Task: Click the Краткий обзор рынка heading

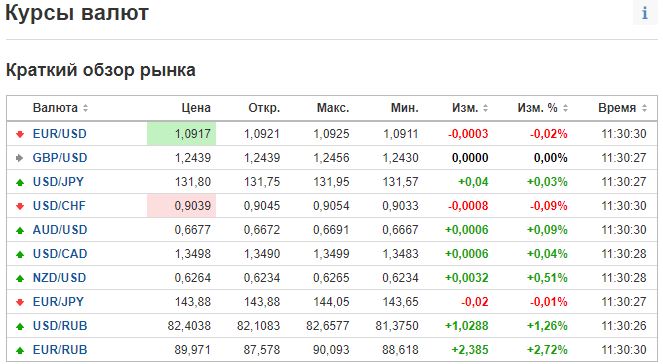Action: point(101,70)
